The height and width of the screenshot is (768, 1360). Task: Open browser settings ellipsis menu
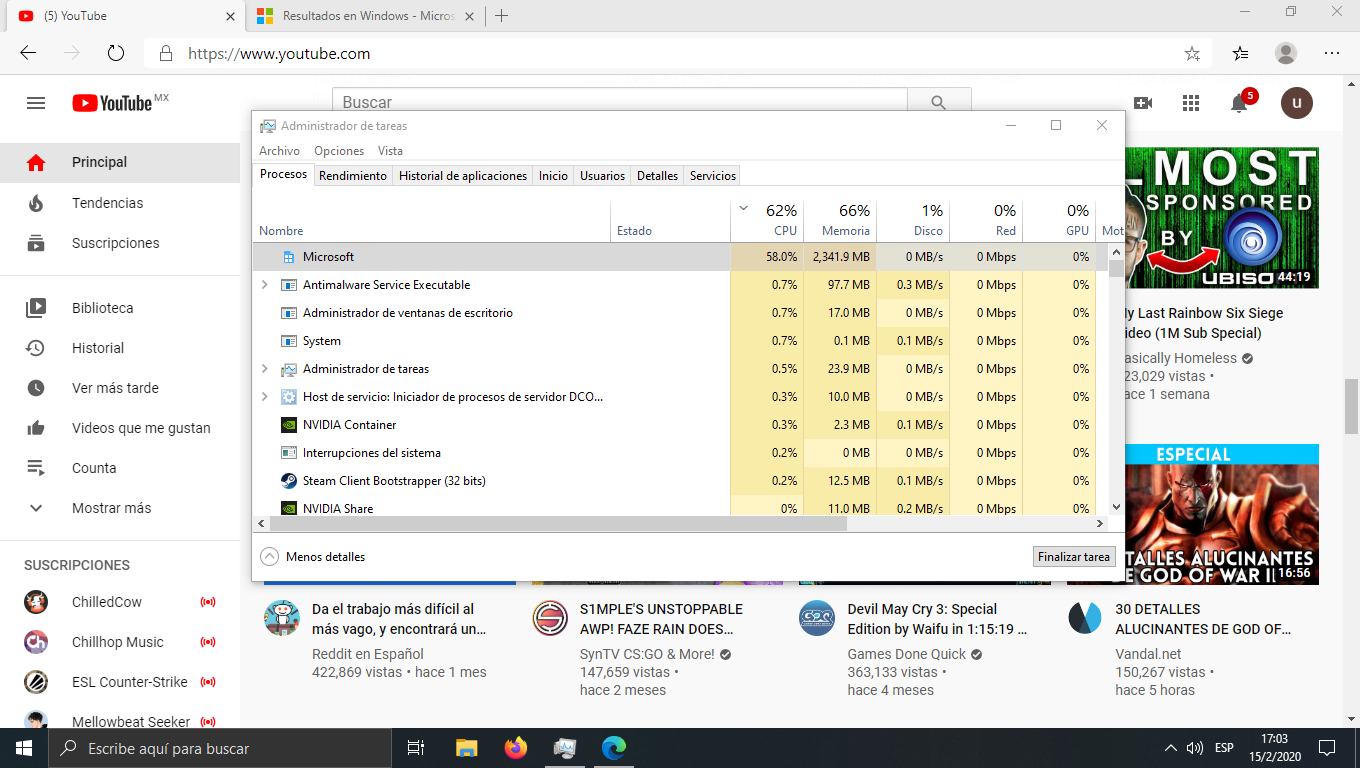tap(1332, 54)
